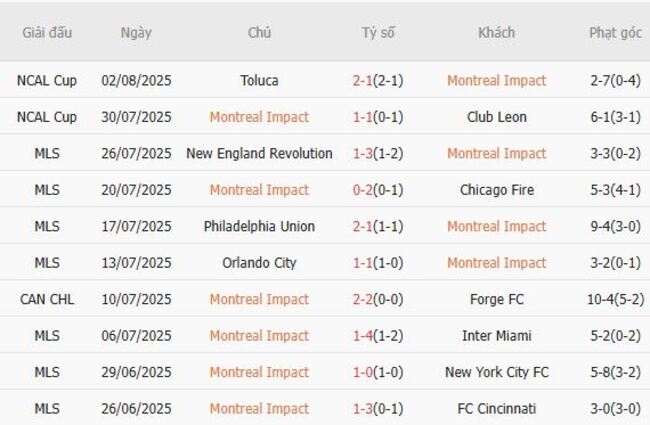Select the CAN CHL league label
650x425 pixels.
(47, 299)
